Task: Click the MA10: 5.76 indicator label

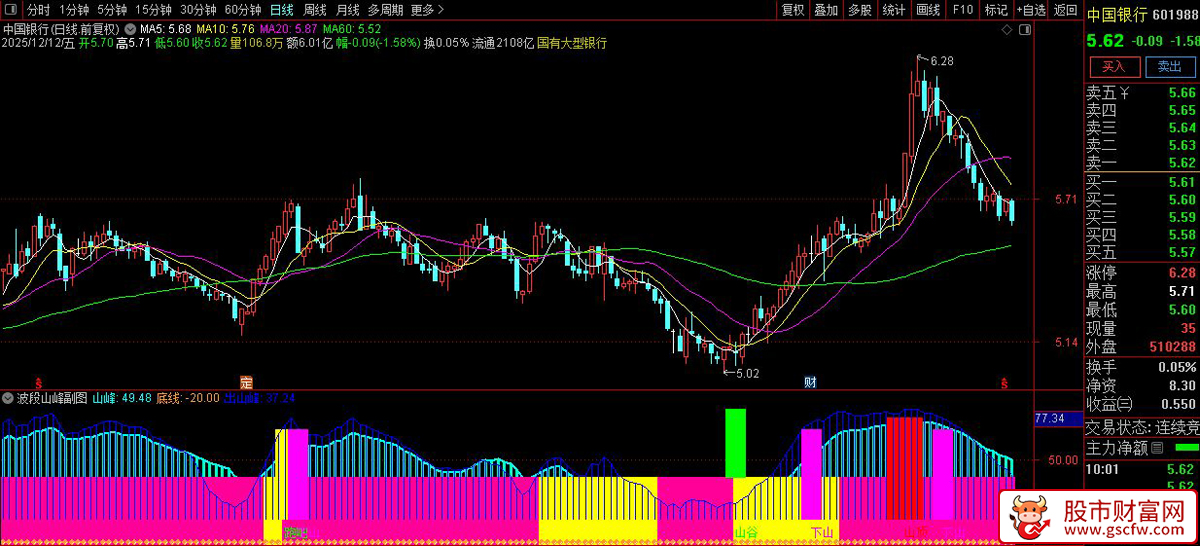Action: coord(225,29)
